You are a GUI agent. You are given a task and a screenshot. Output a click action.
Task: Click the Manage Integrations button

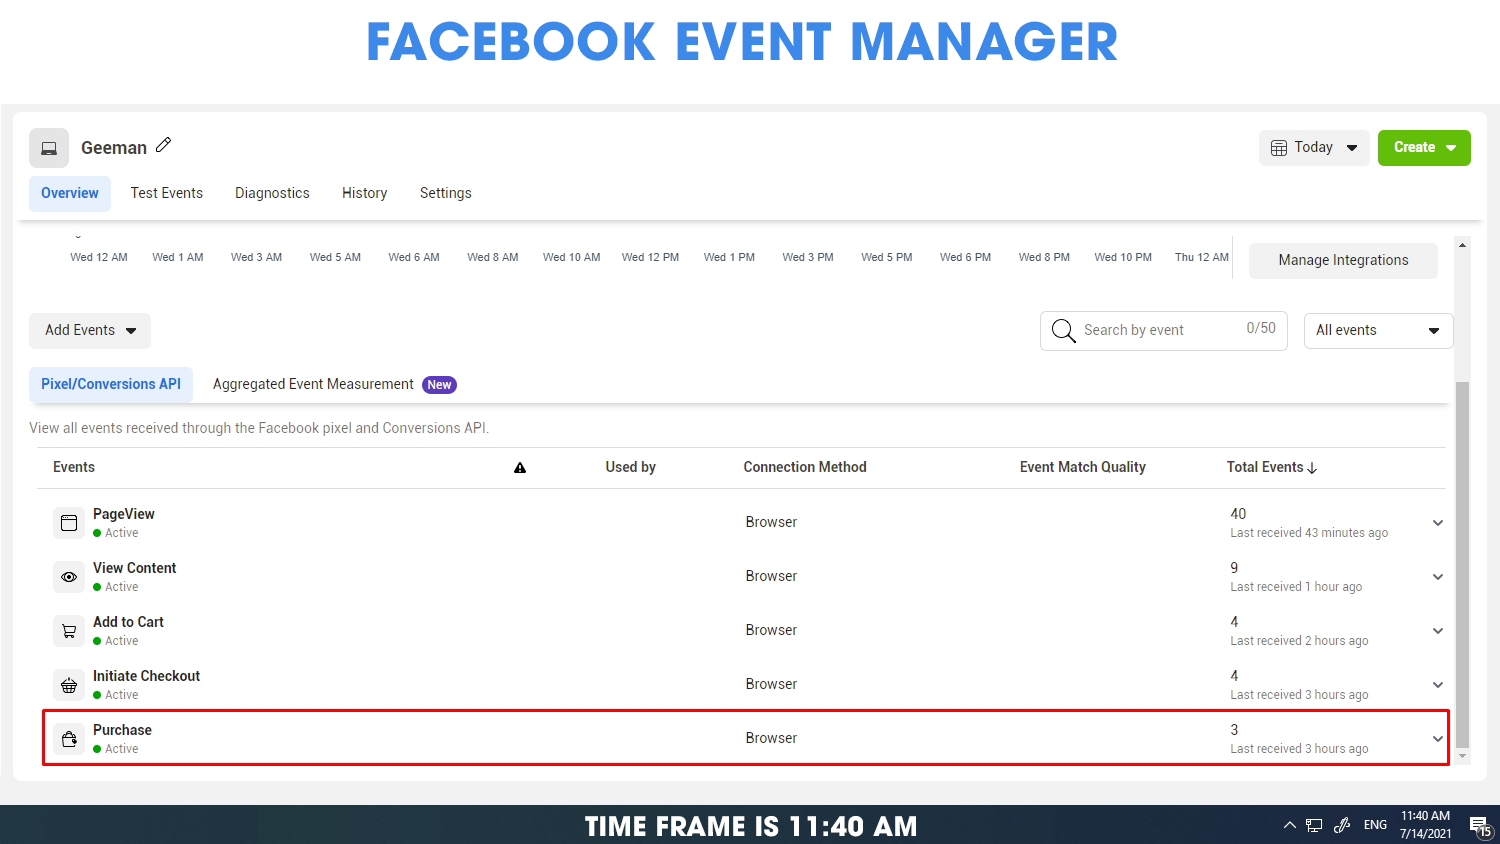tap(1343, 260)
